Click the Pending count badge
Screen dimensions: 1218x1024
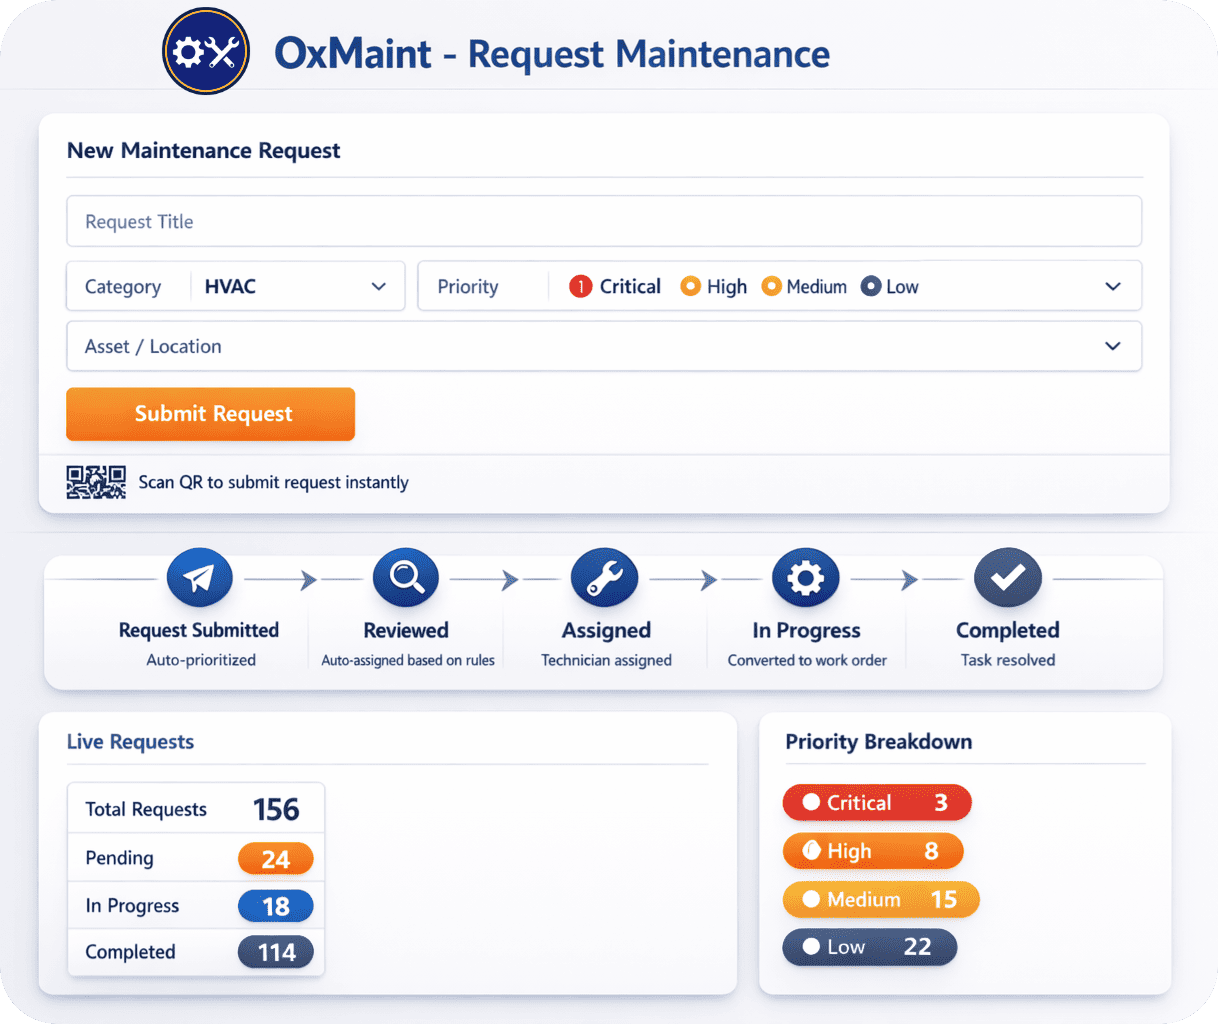point(275,858)
